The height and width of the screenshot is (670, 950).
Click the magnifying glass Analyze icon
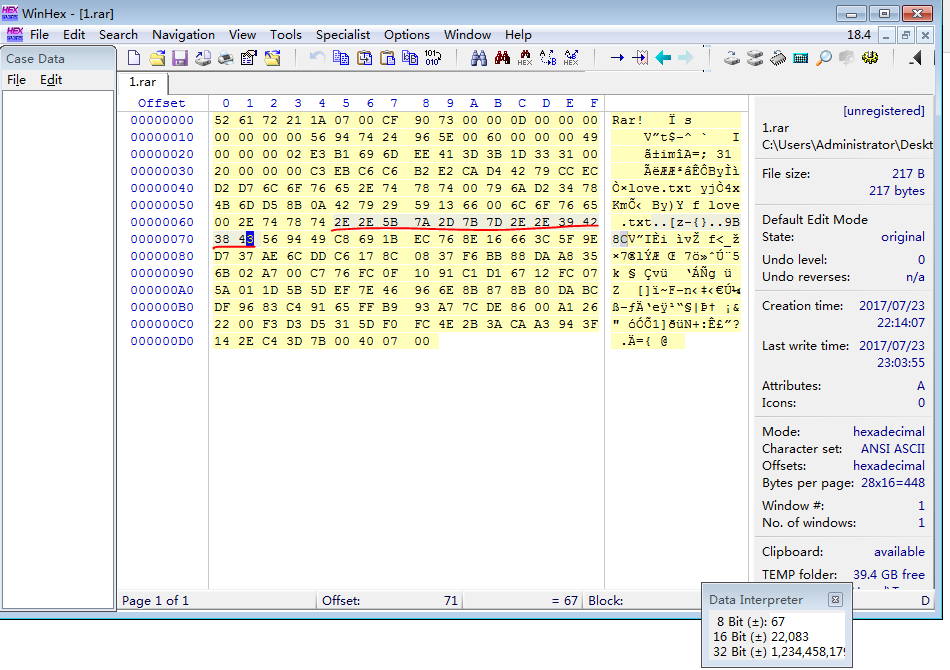point(824,58)
